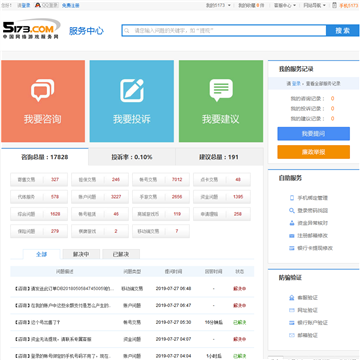Open the category box with count 327
The width and height of the screenshot is (360, 360).
(39, 179)
